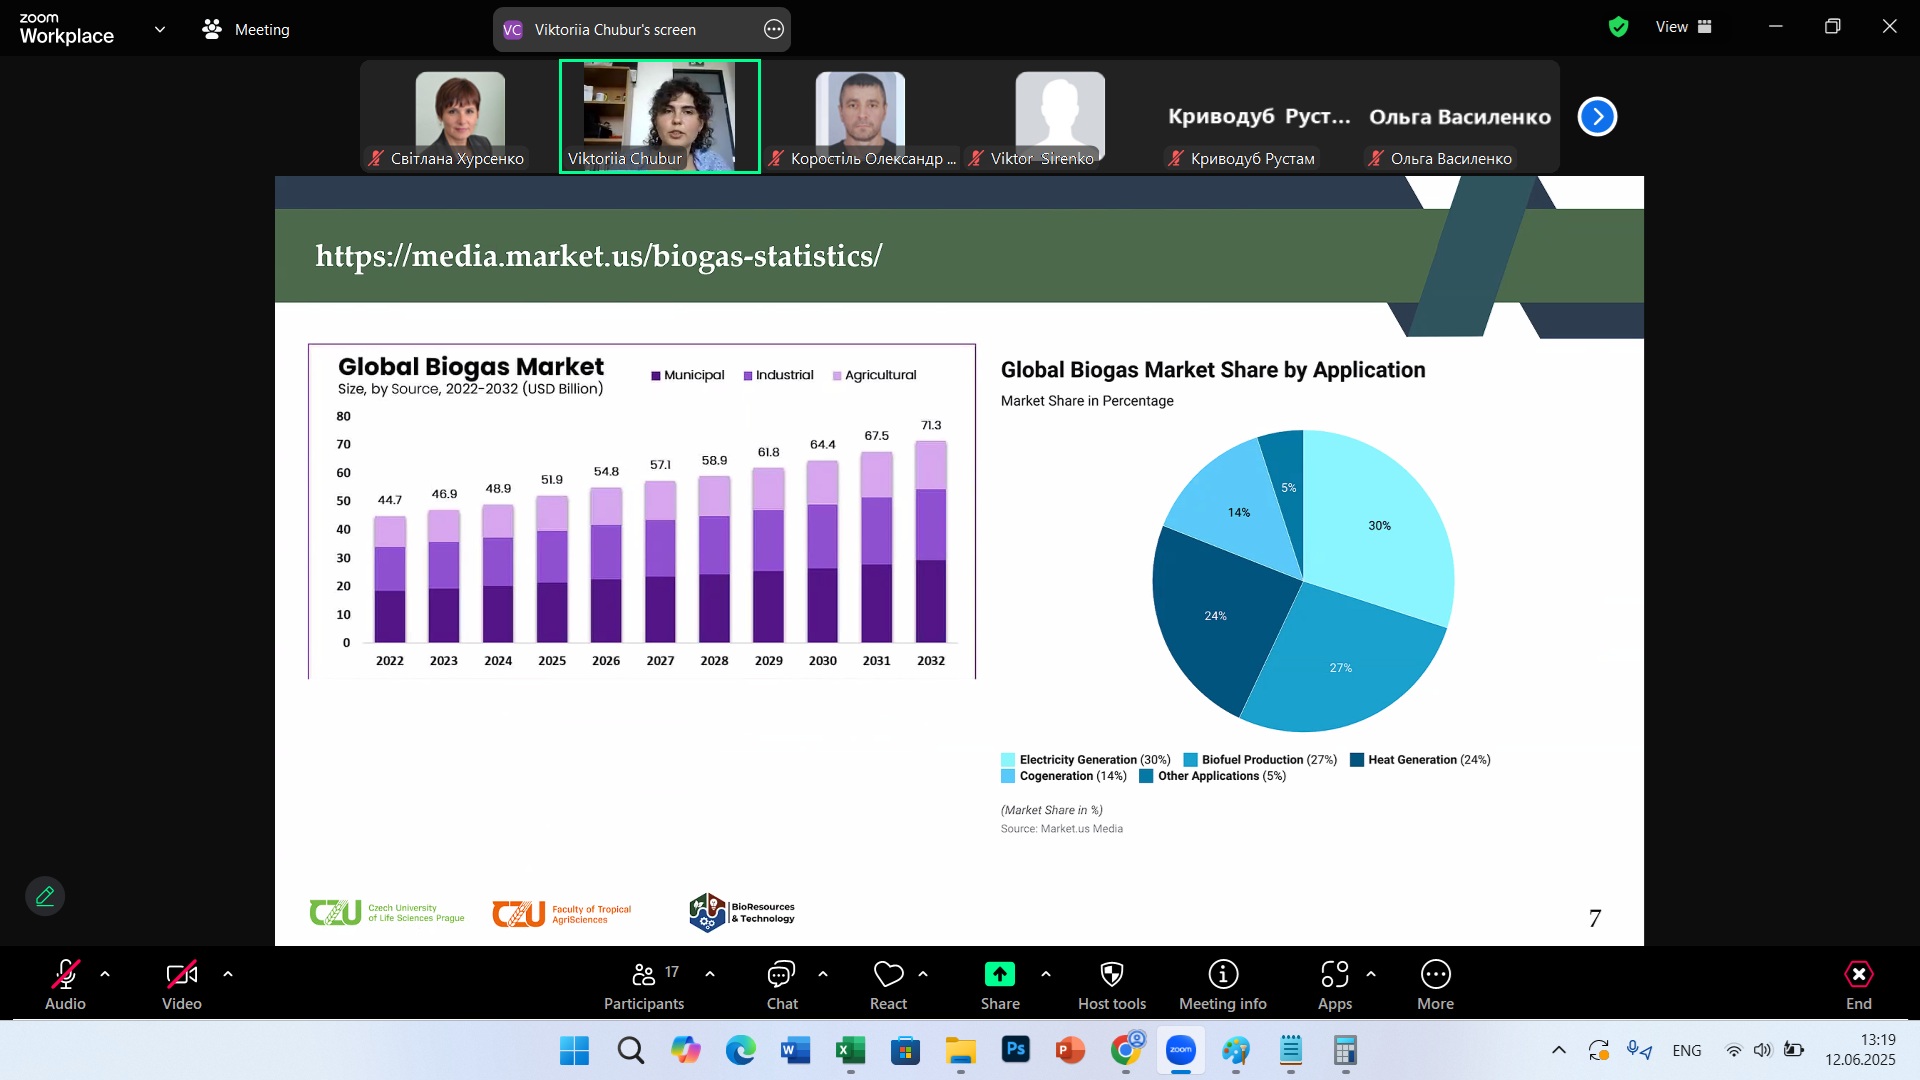Open Microsoft Store from the taskbar
This screenshot has width=1920, height=1080.
tap(905, 1050)
